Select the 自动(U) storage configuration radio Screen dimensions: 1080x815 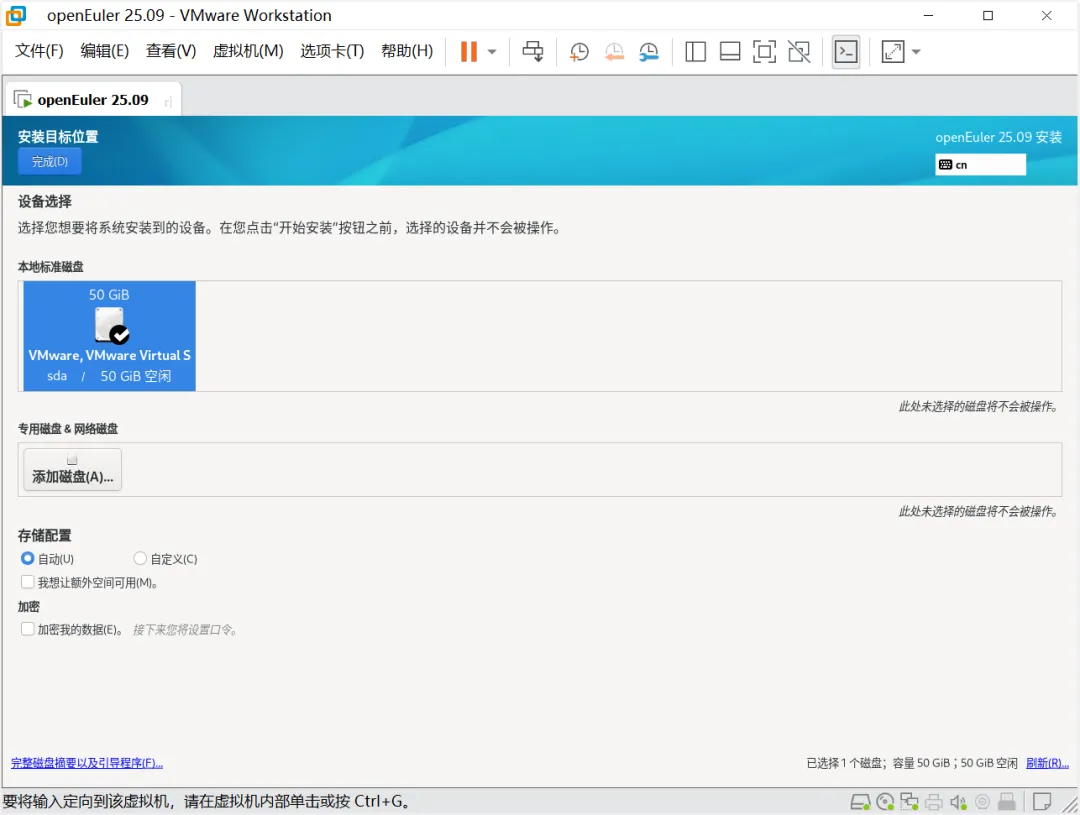(28, 558)
